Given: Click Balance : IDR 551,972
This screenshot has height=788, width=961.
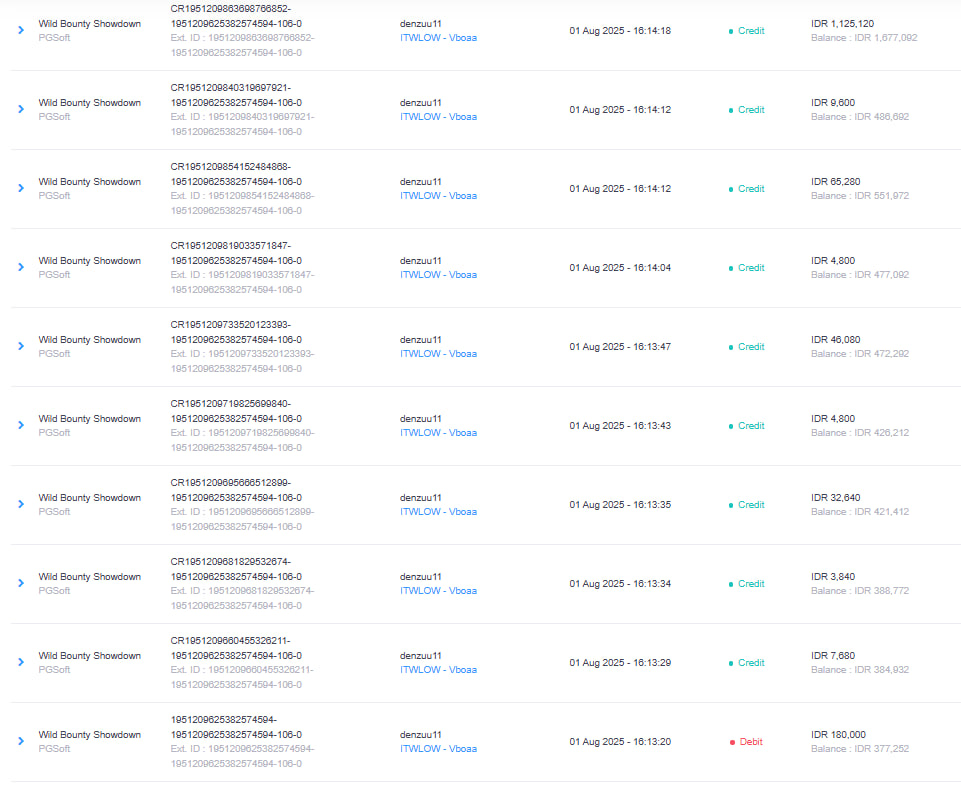Looking at the screenshot, I should tap(860, 195).
